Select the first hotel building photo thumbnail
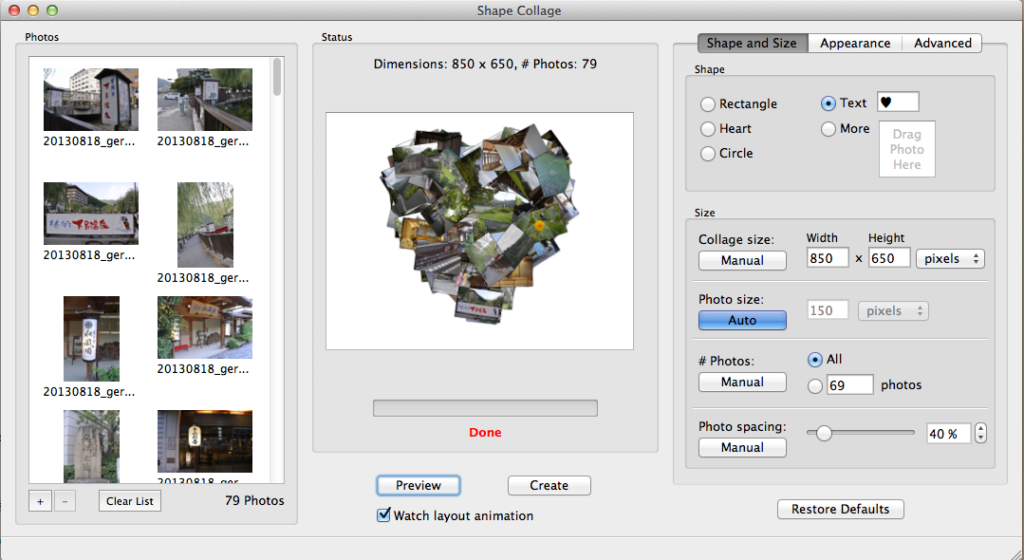1024x560 pixels. pyautogui.click(x=91, y=99)
